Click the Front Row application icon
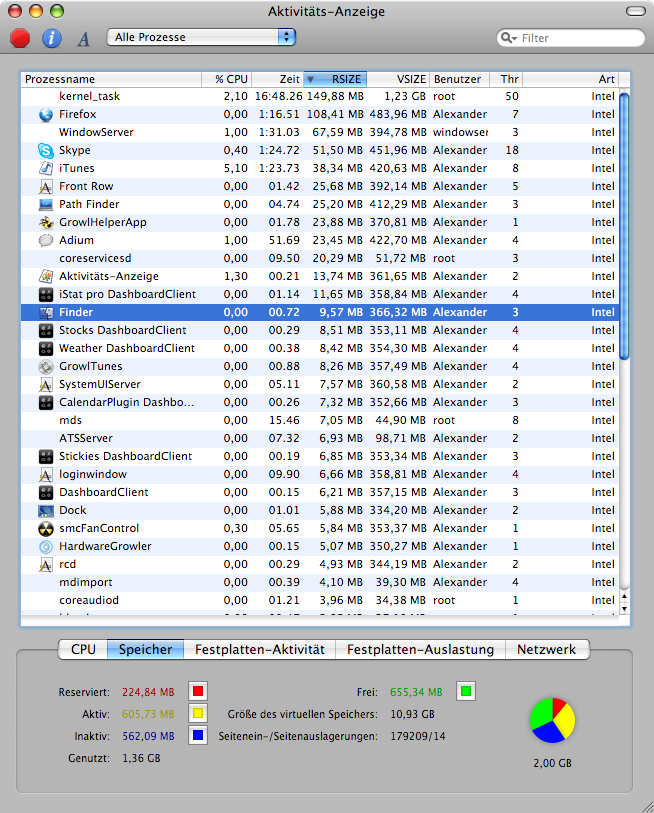 click(x=46, y=187)
